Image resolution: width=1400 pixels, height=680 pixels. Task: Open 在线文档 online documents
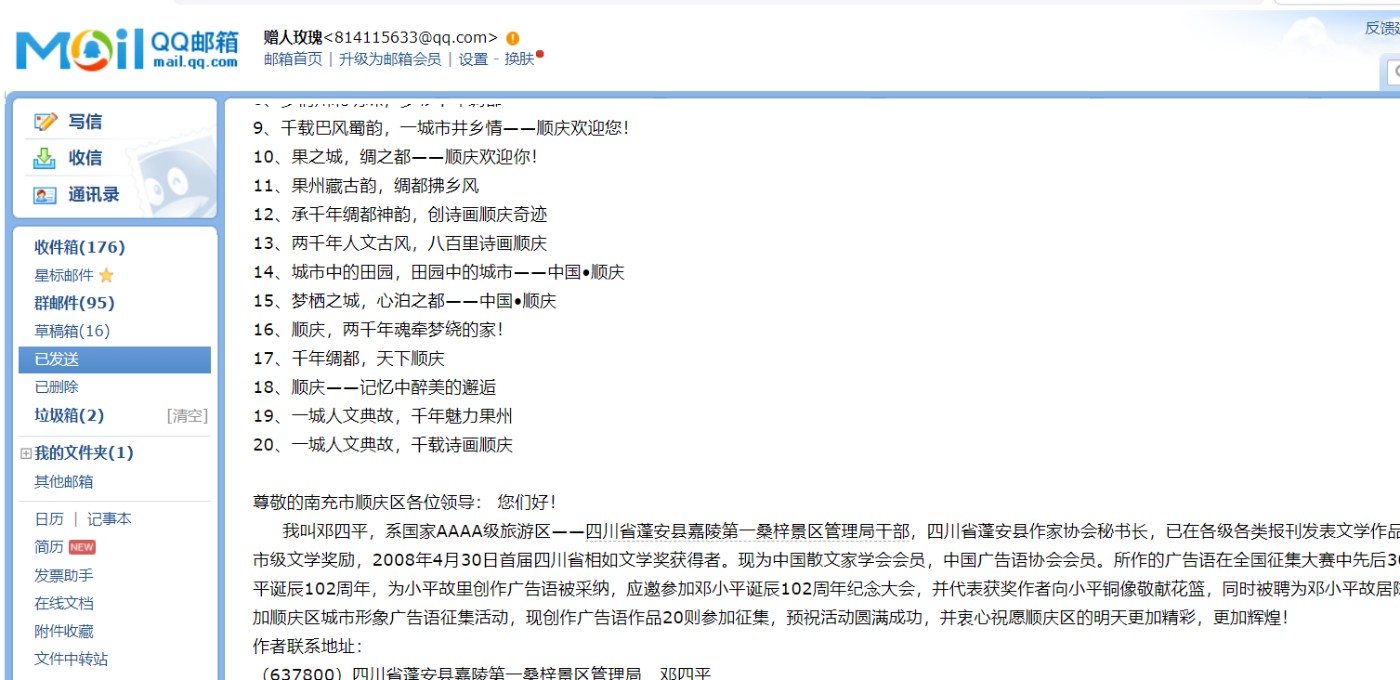point(64,603)
